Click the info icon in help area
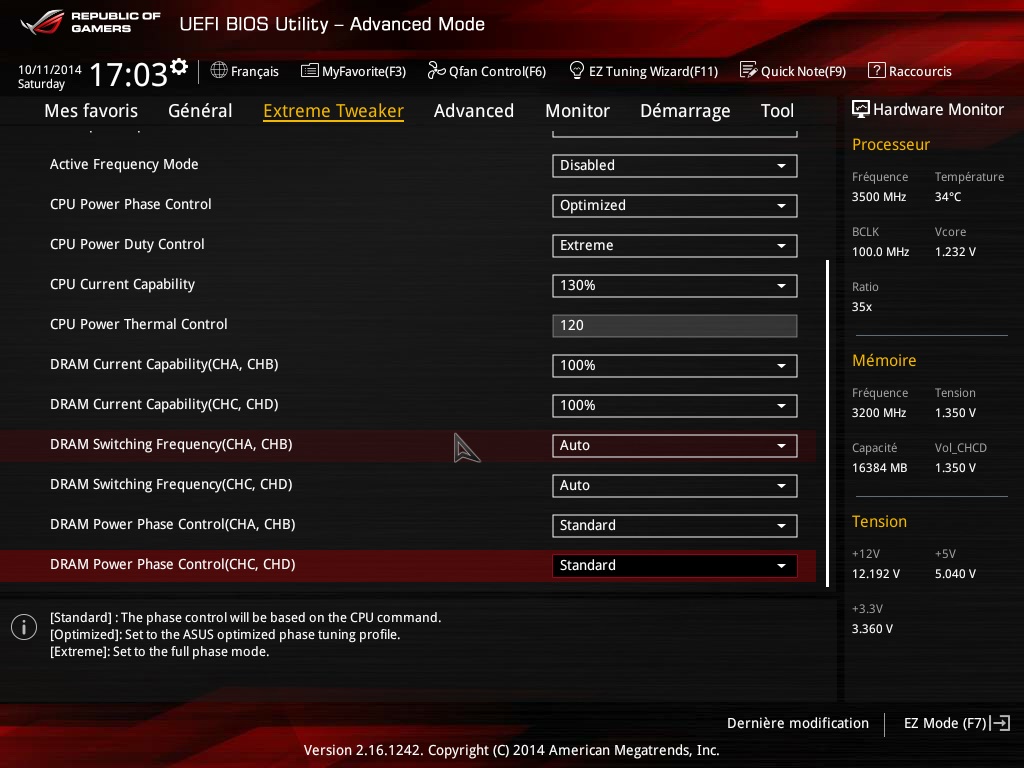Screen dimensions: 1024x768 point(23,627)
